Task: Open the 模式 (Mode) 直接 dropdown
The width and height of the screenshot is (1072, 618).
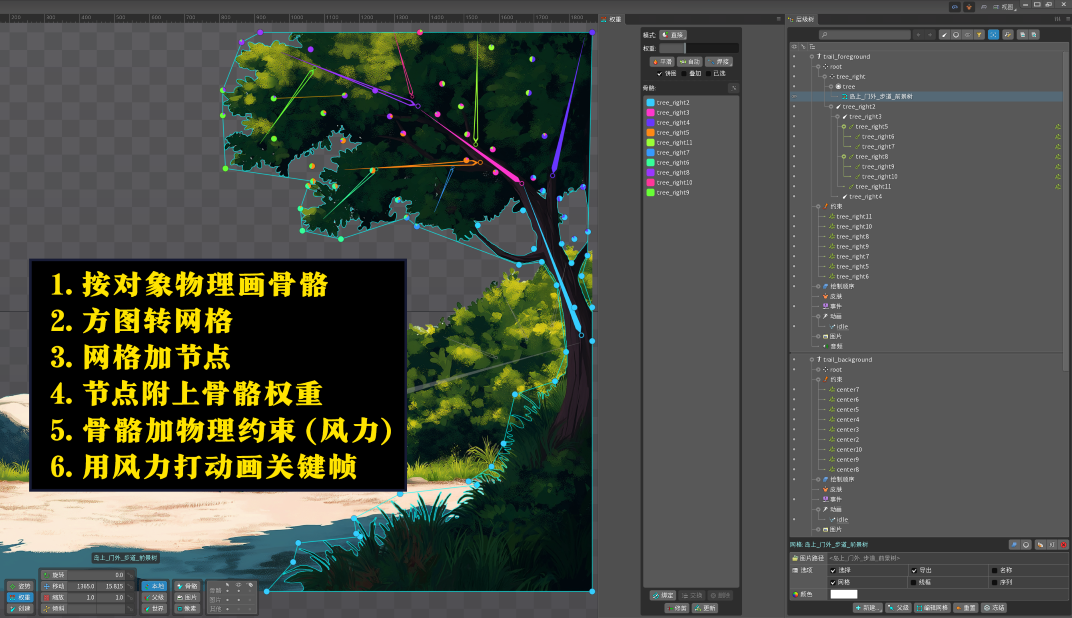Action: point(672,35)
